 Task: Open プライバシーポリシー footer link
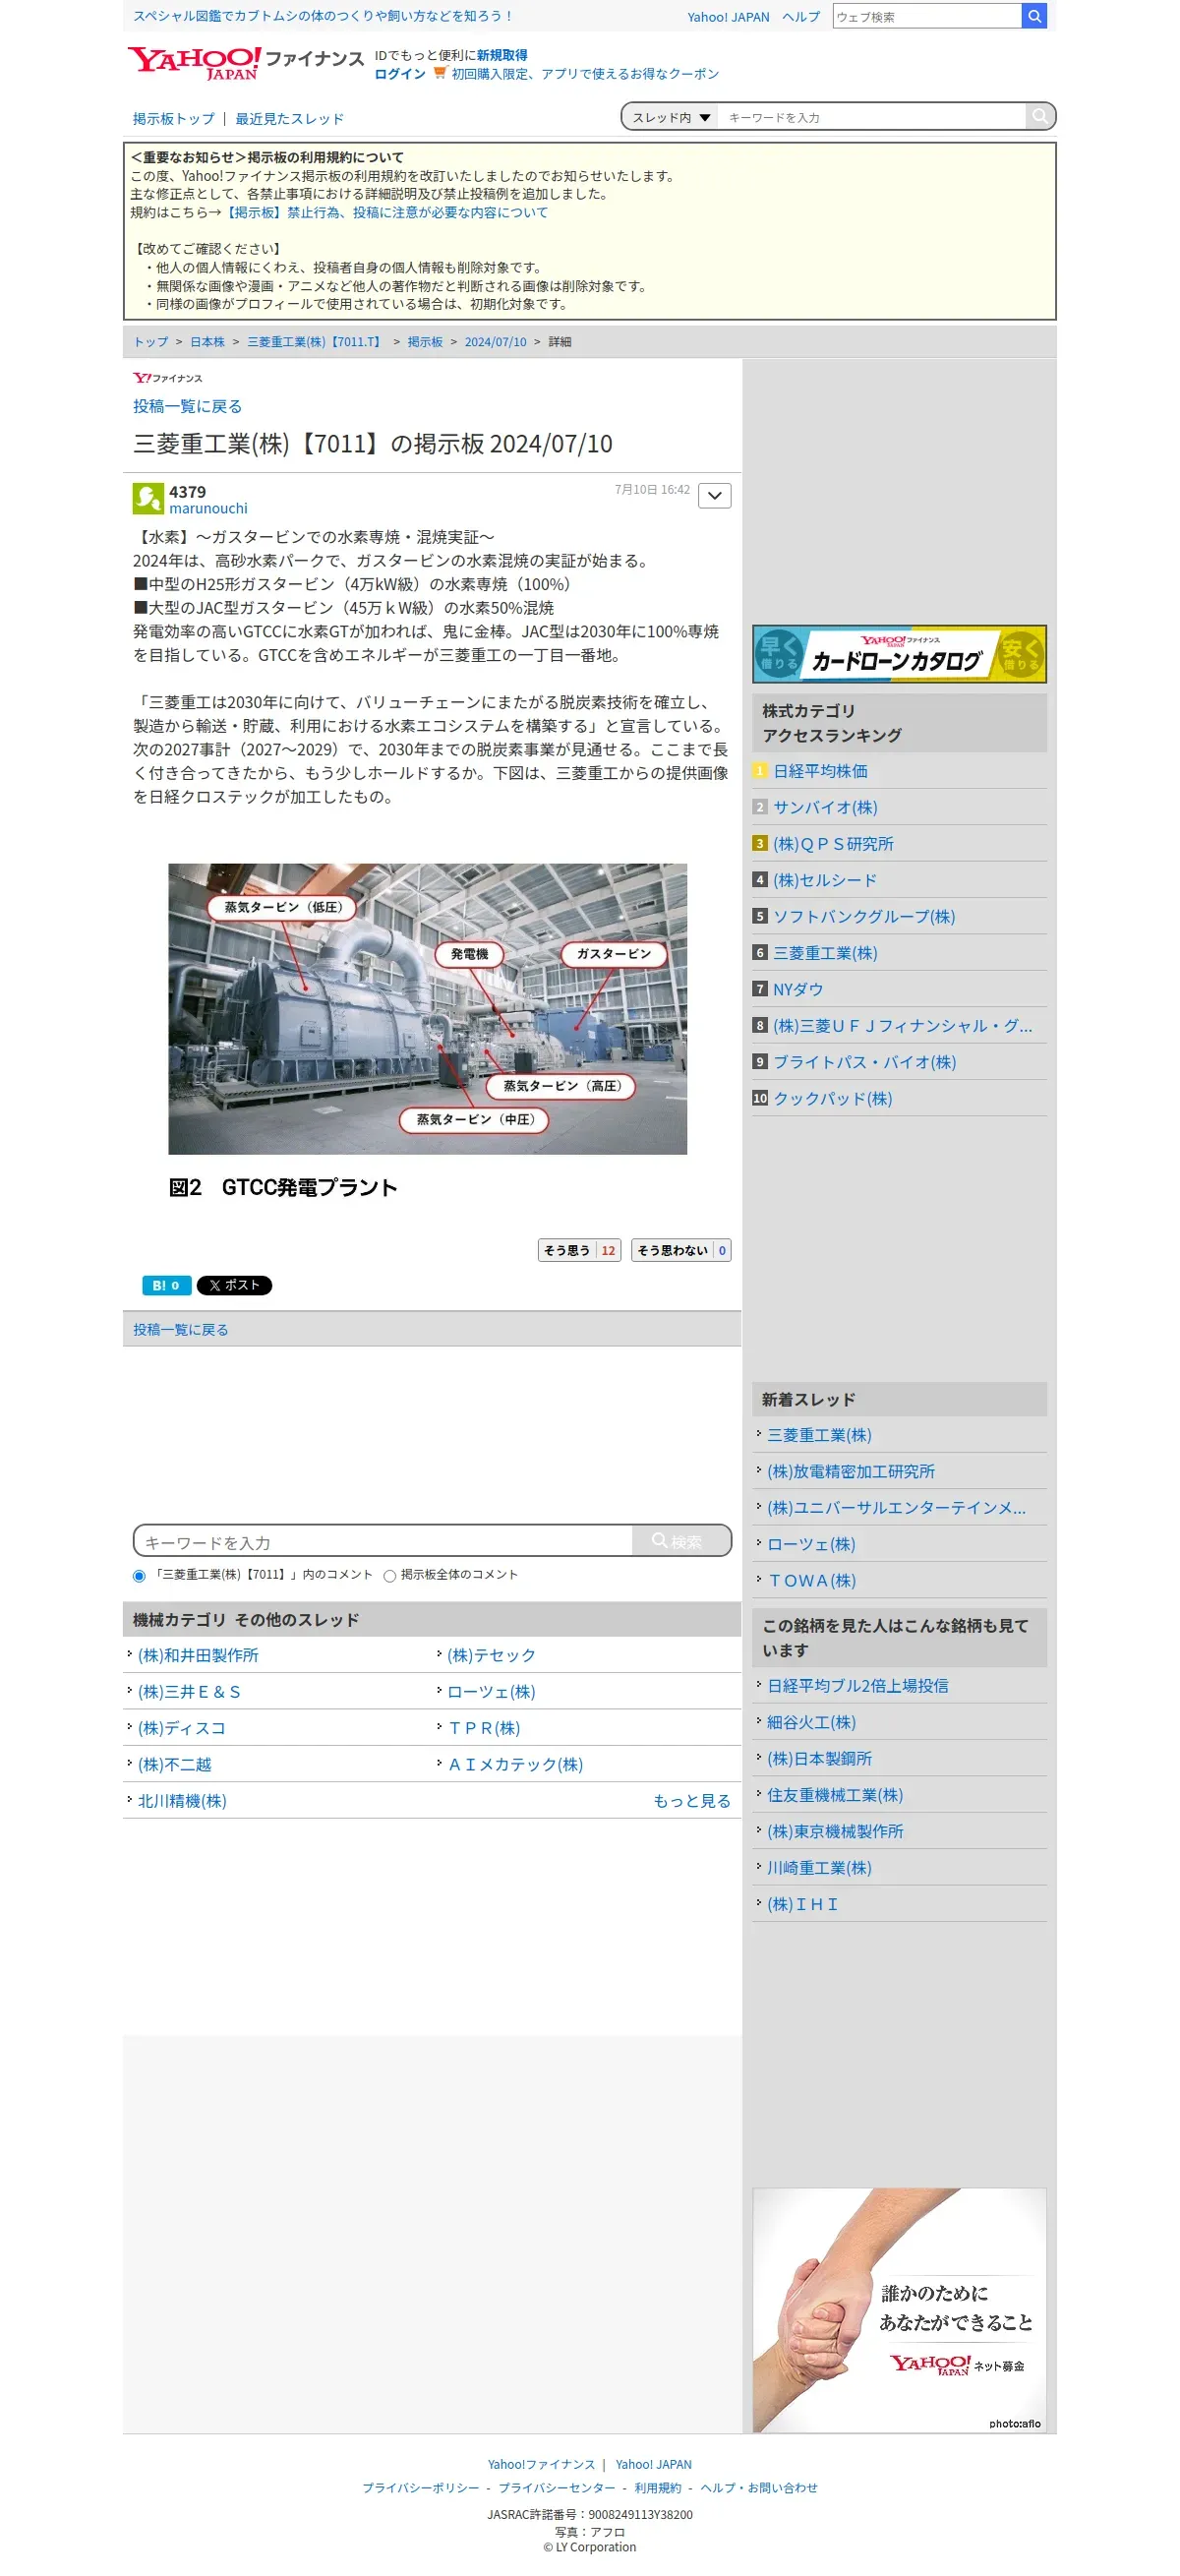[420, 2488]
